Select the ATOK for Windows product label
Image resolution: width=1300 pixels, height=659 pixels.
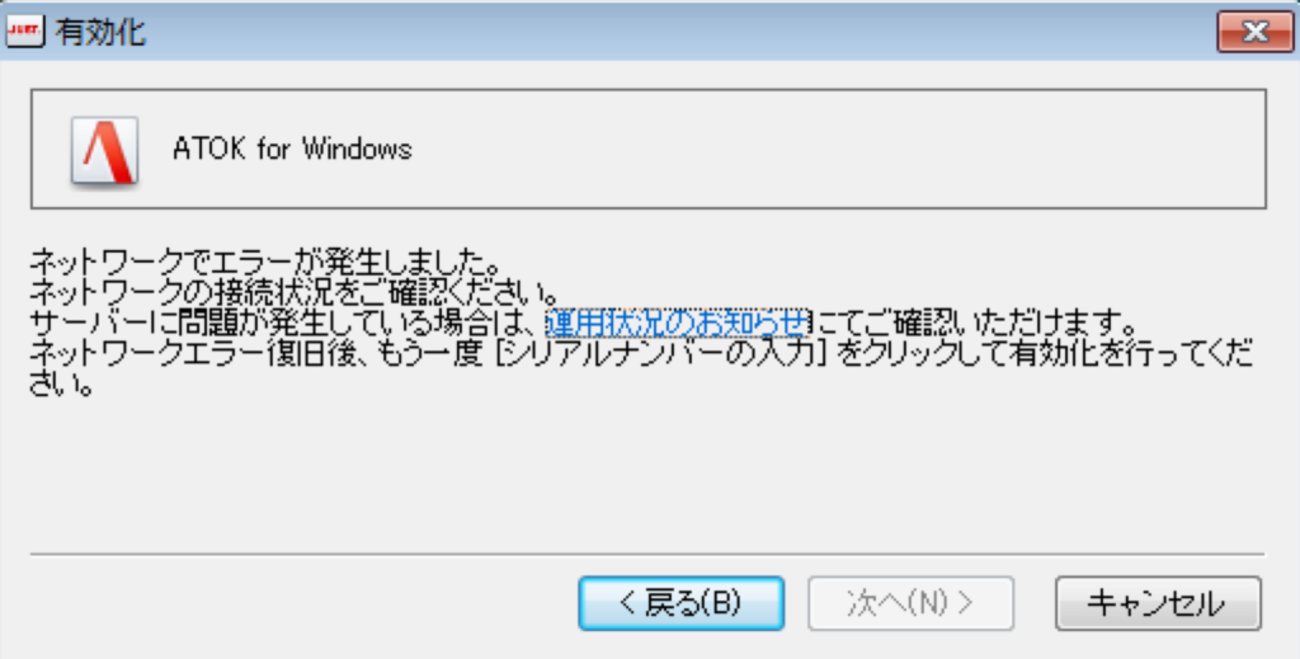pos(292,149)
